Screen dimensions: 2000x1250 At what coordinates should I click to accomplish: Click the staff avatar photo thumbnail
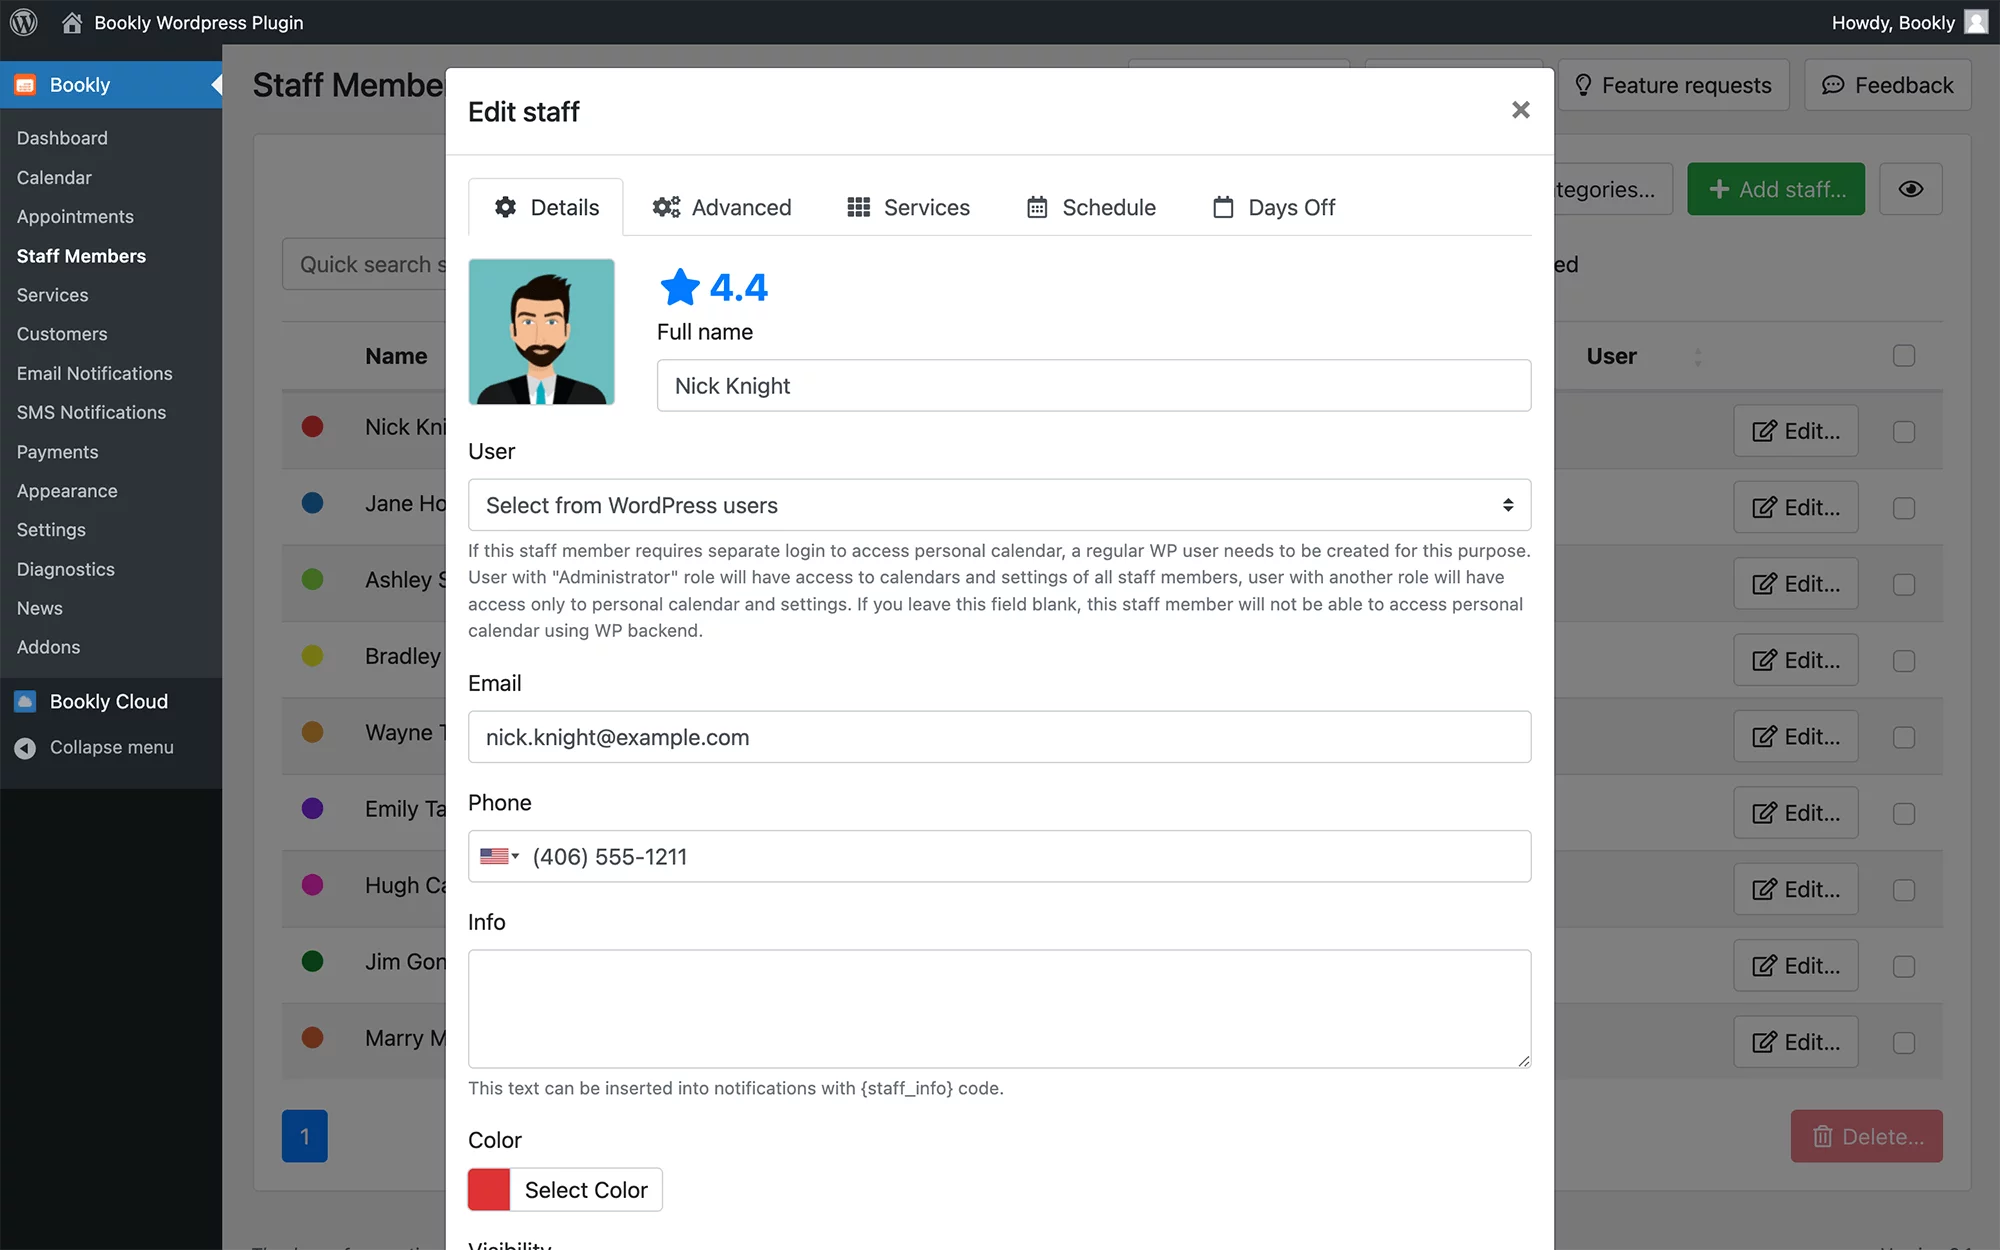tap(541, 332)
